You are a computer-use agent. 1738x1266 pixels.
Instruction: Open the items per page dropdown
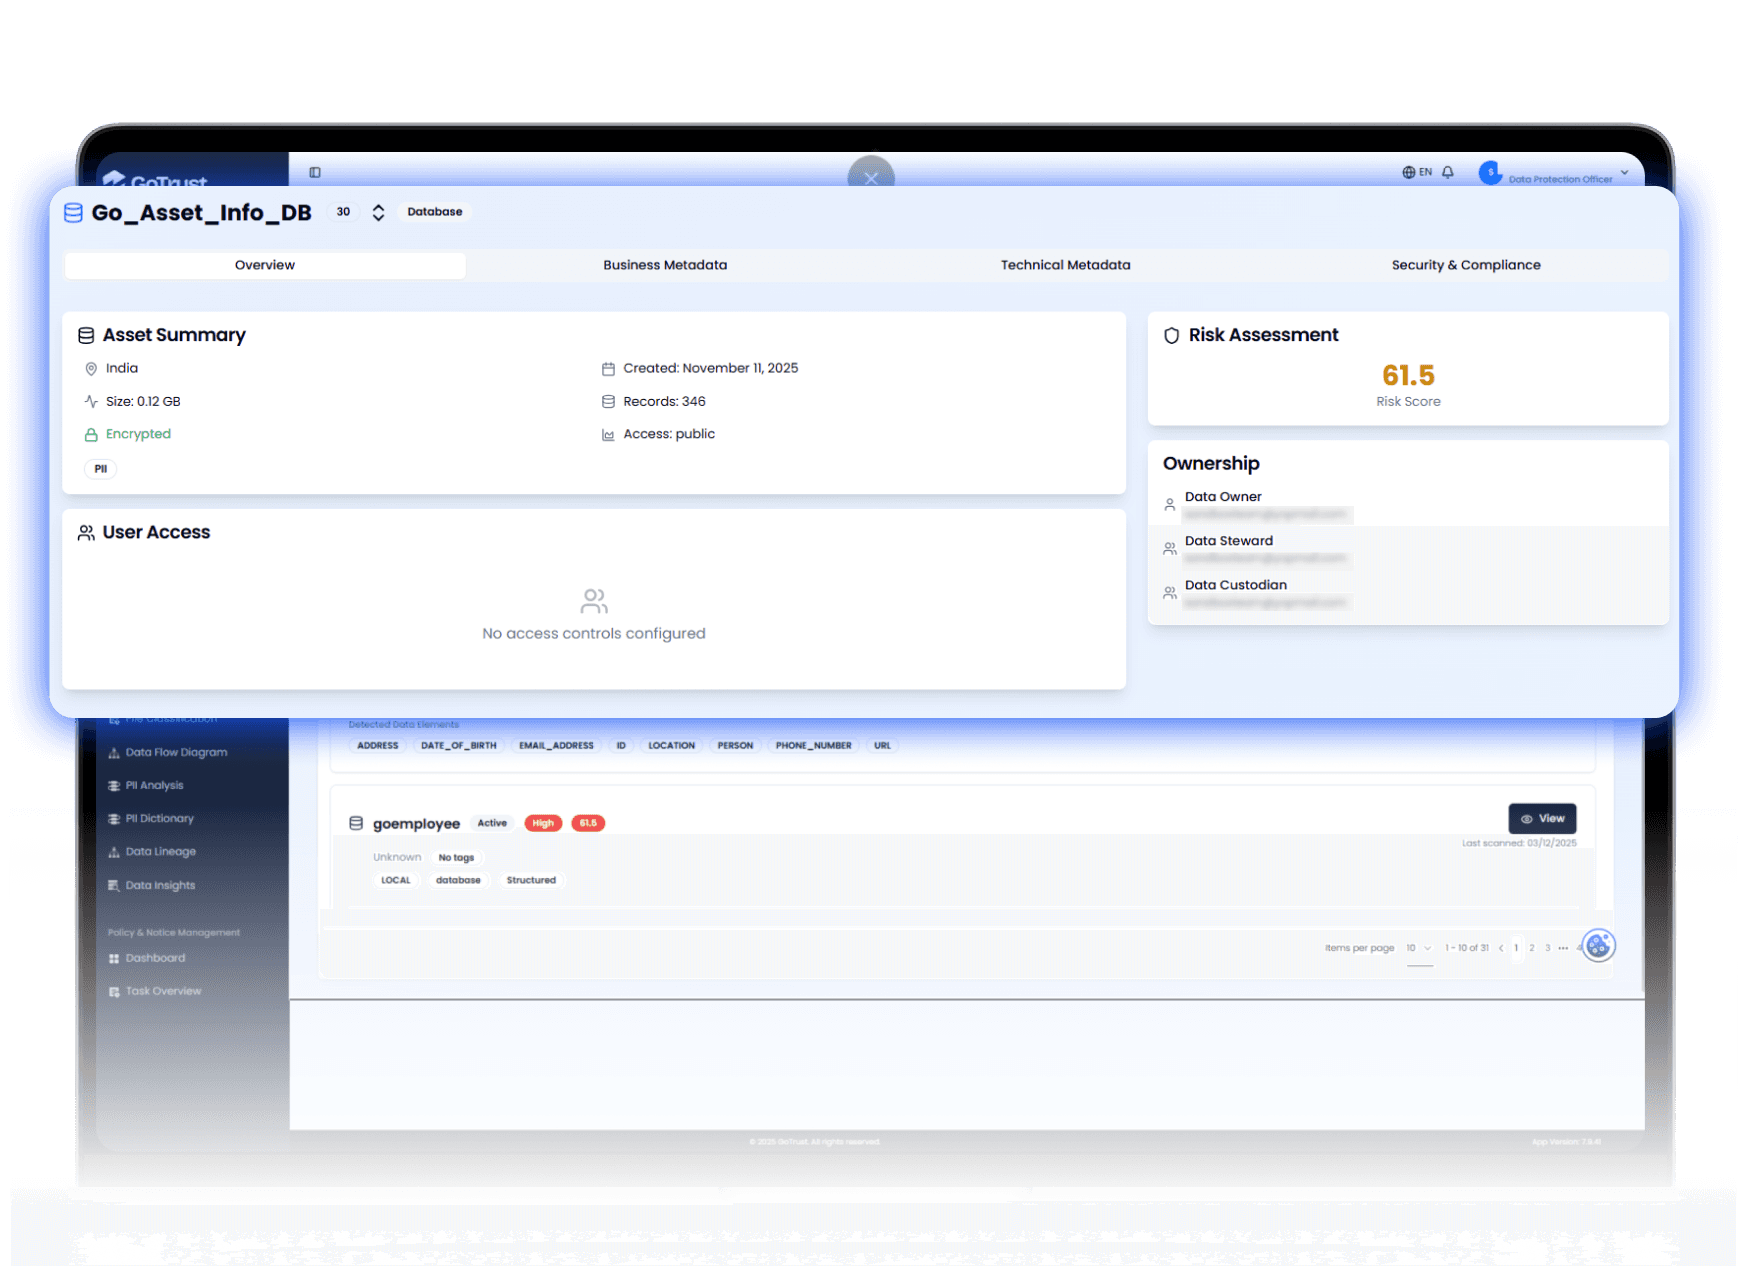coord(1419,948)
